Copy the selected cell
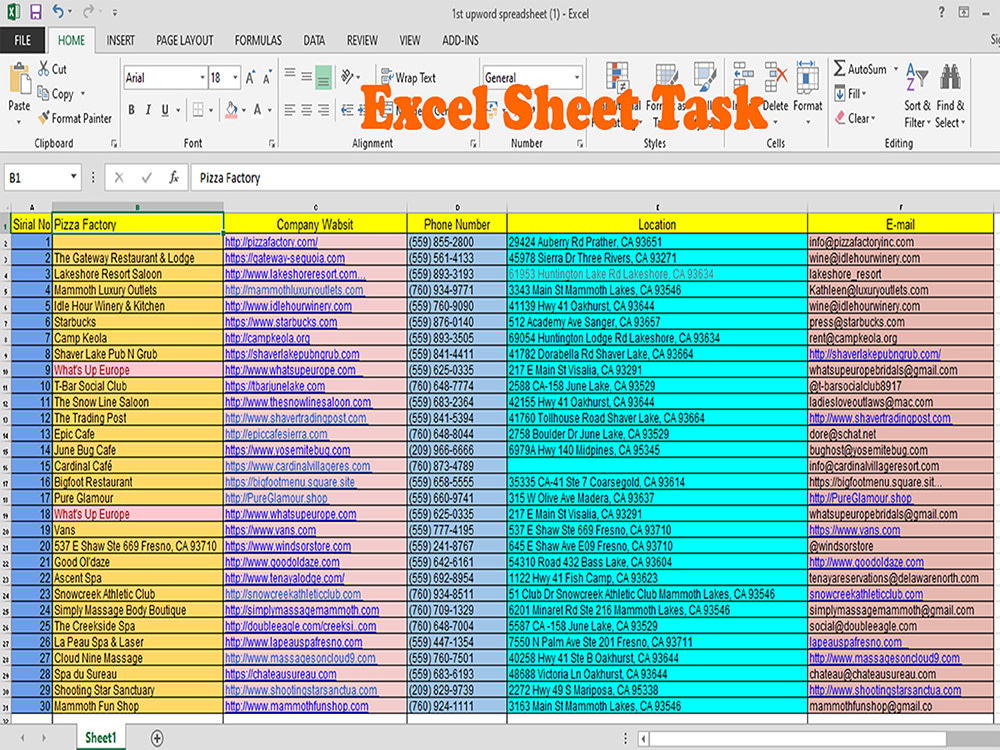 pos(55,94)
